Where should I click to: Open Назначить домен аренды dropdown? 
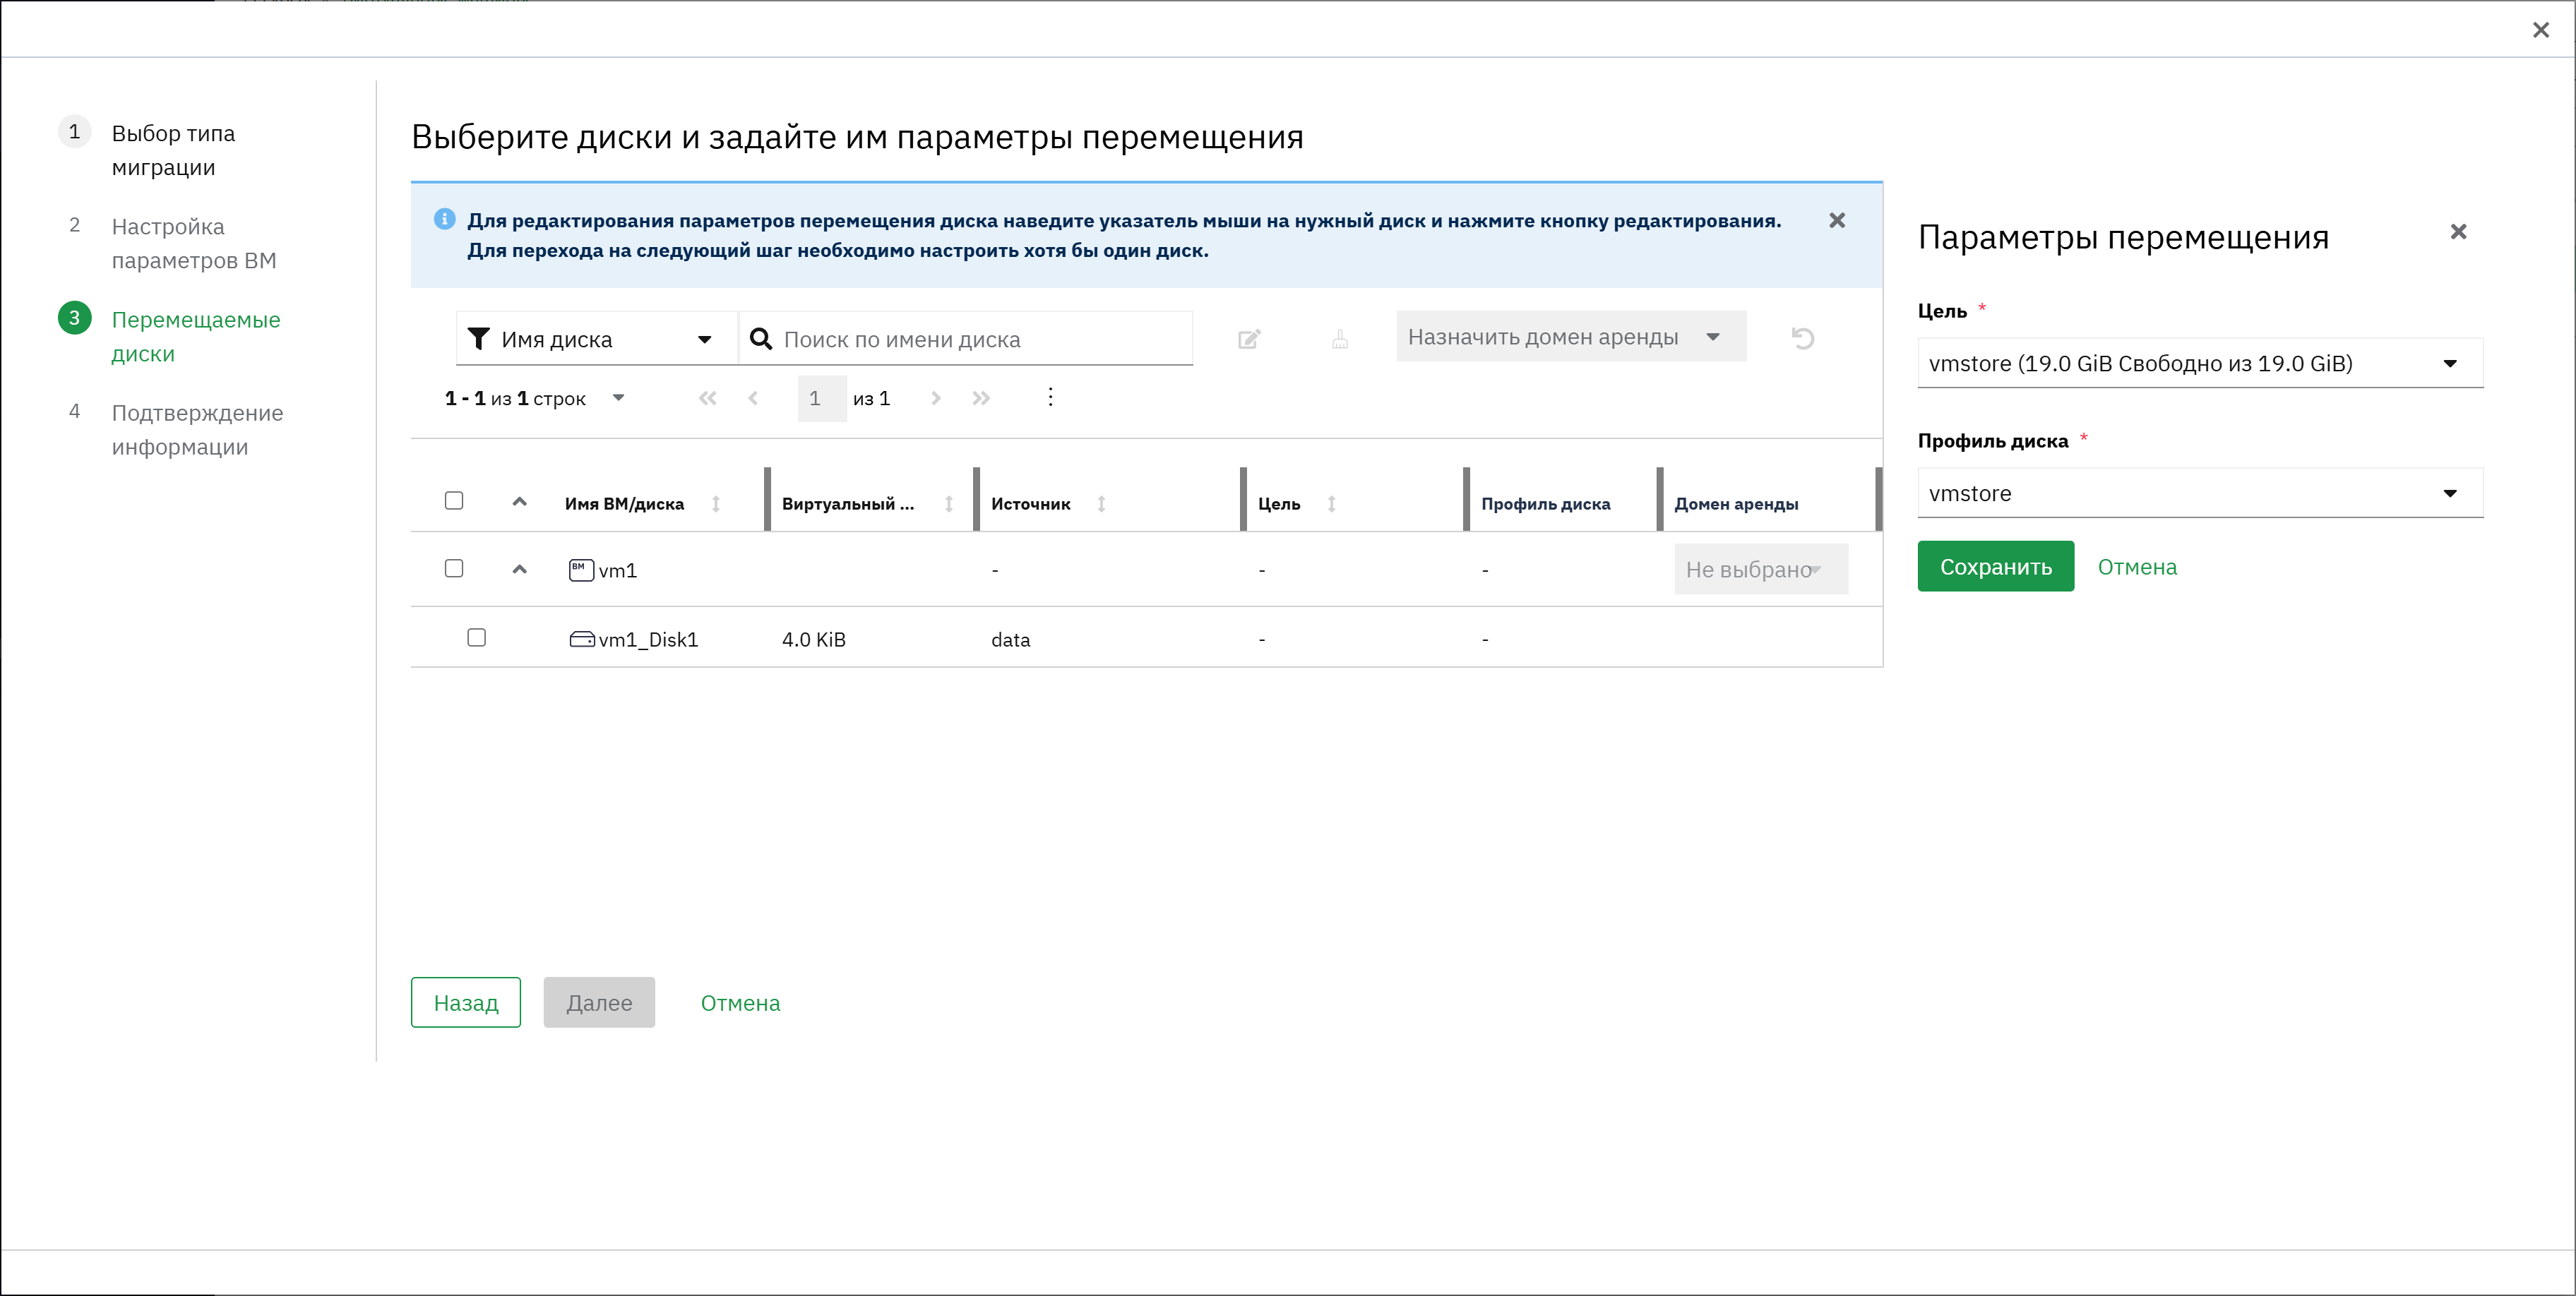[x=1571, y=337]
